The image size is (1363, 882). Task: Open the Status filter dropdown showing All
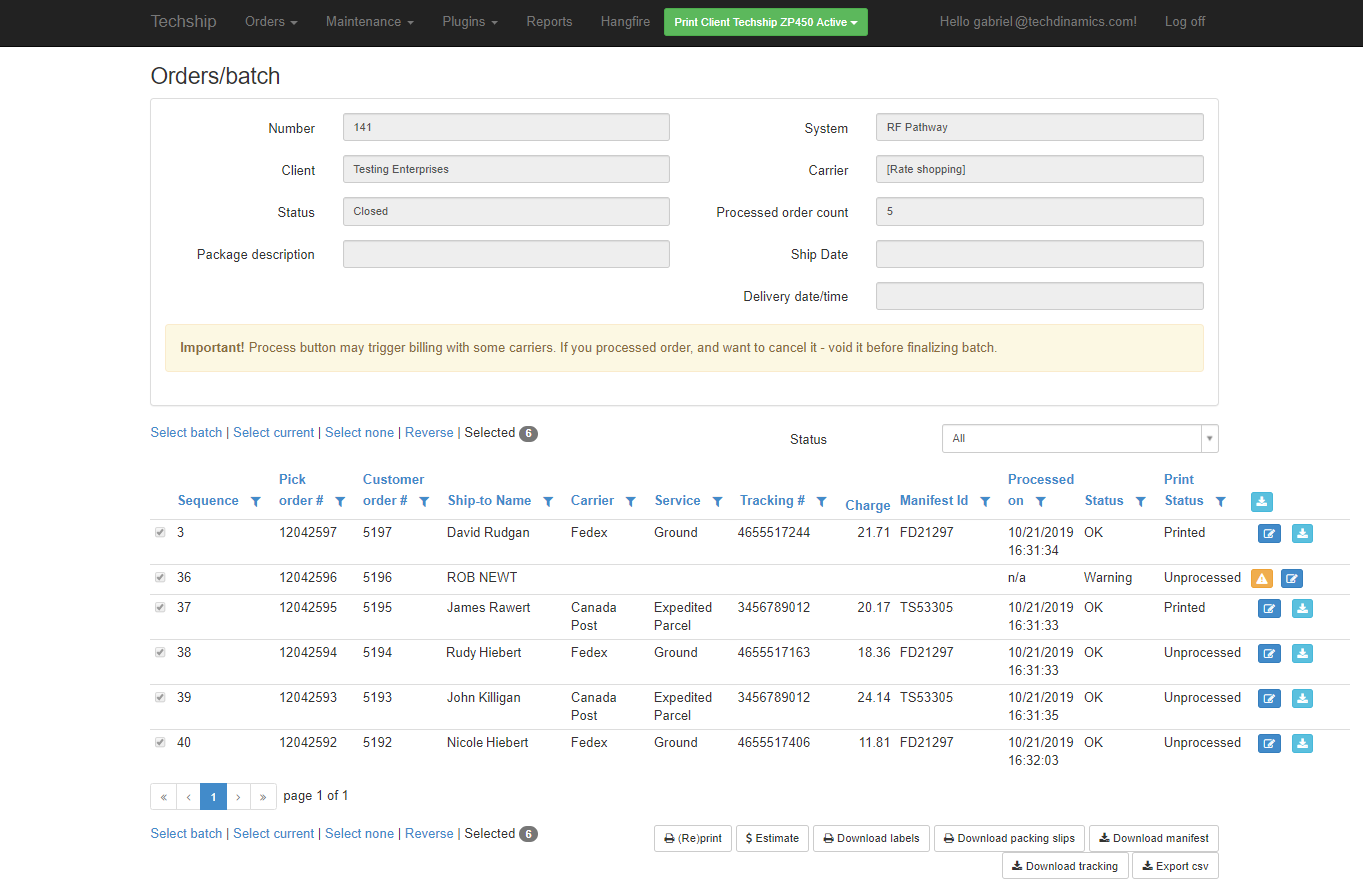click(1080, 438)
